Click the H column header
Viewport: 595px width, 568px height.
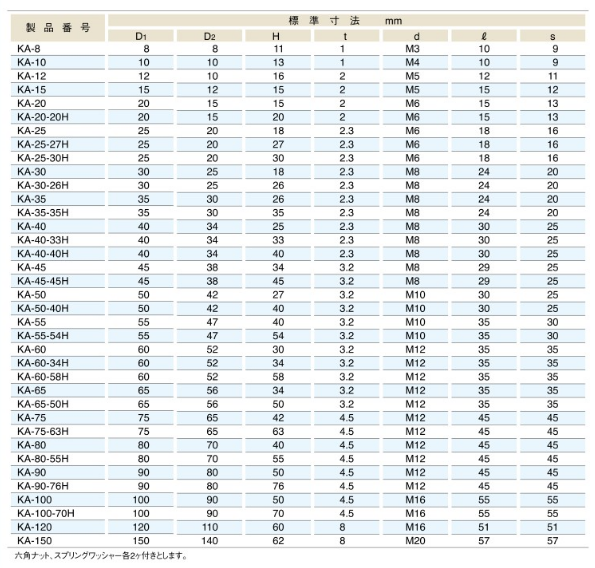(x=278, y=36)
